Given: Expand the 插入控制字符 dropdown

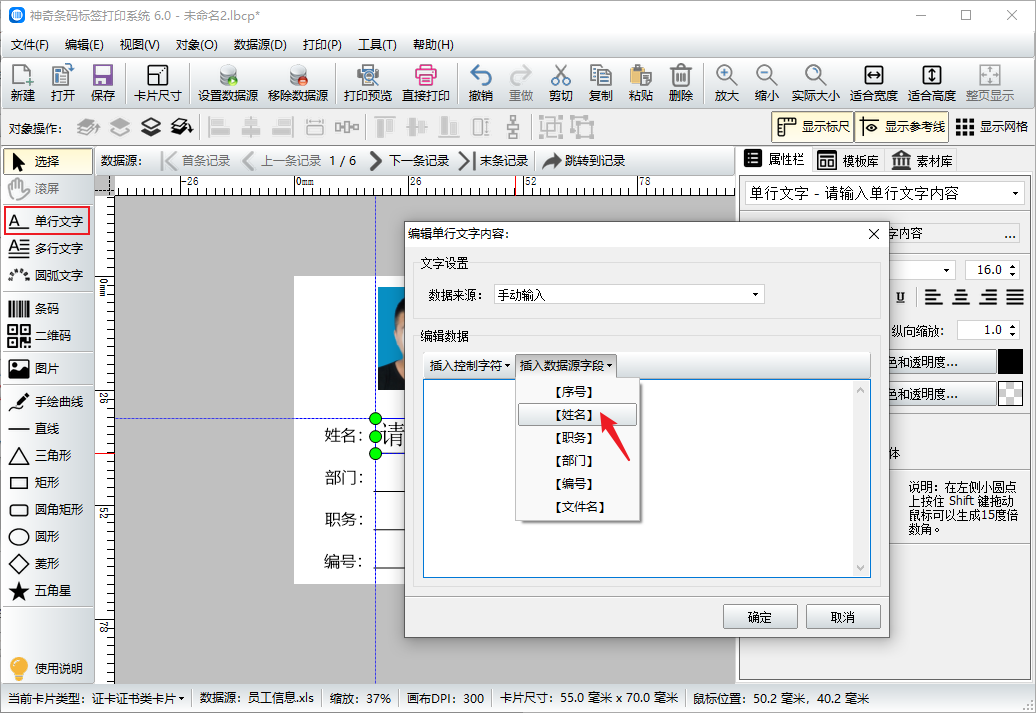Looking at the screenshot, I should tap(469, 366).
